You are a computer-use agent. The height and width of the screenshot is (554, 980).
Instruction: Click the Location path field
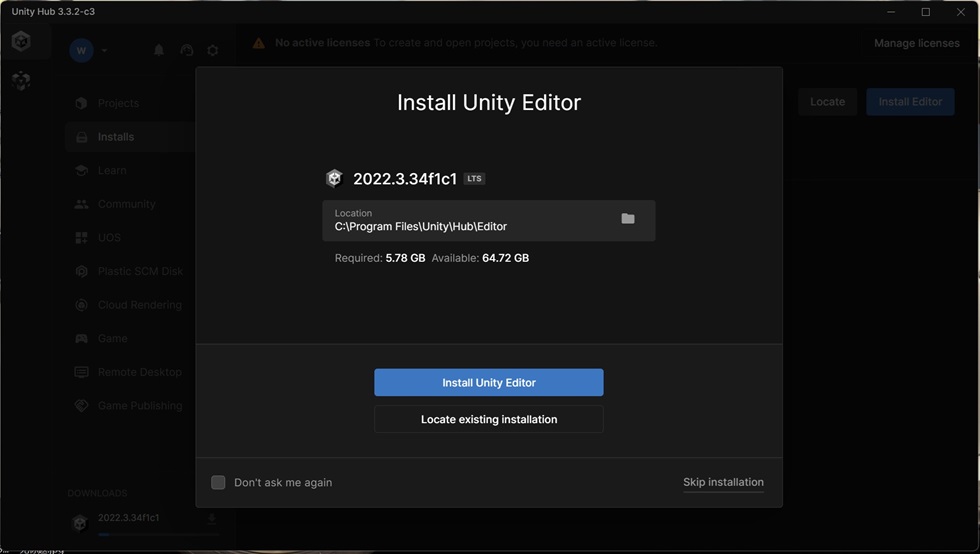[489, 220]
